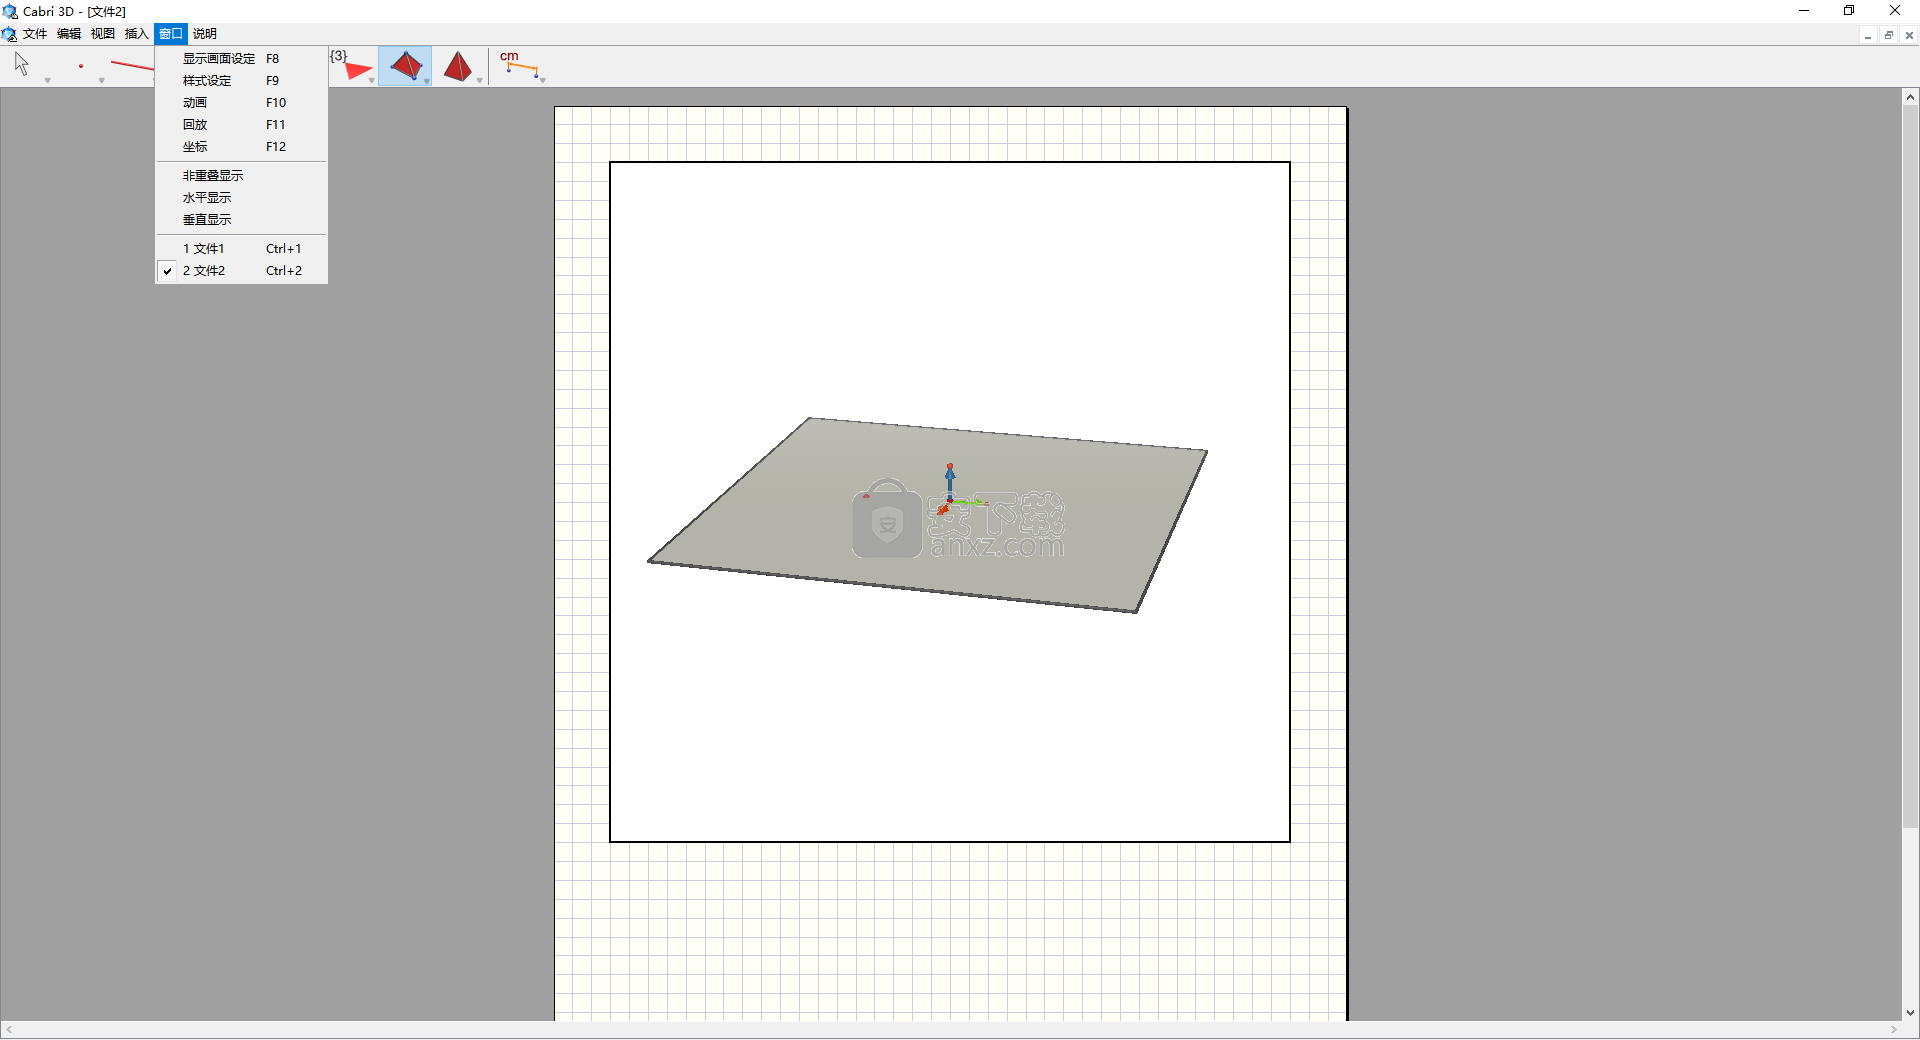Choose 动画 menu entry
Viewport: 1920px width, 1040px height.
click(x=241, y=103)
